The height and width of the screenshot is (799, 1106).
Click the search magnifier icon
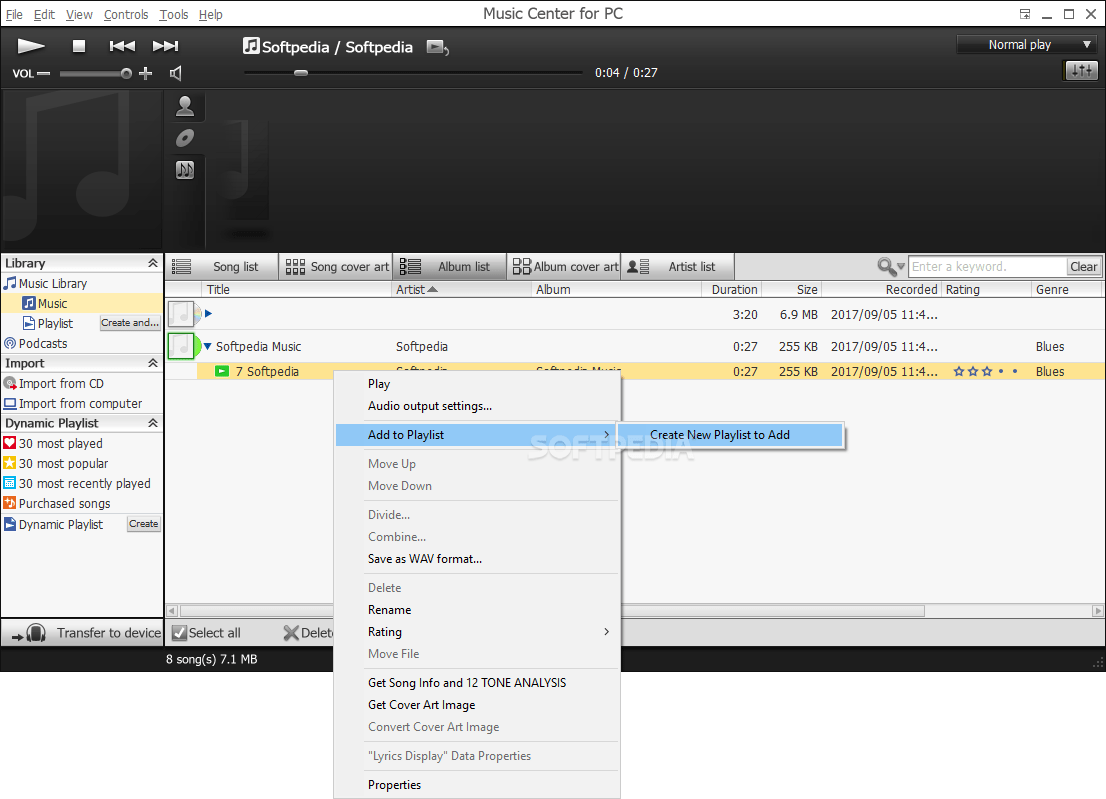point(884,266)
